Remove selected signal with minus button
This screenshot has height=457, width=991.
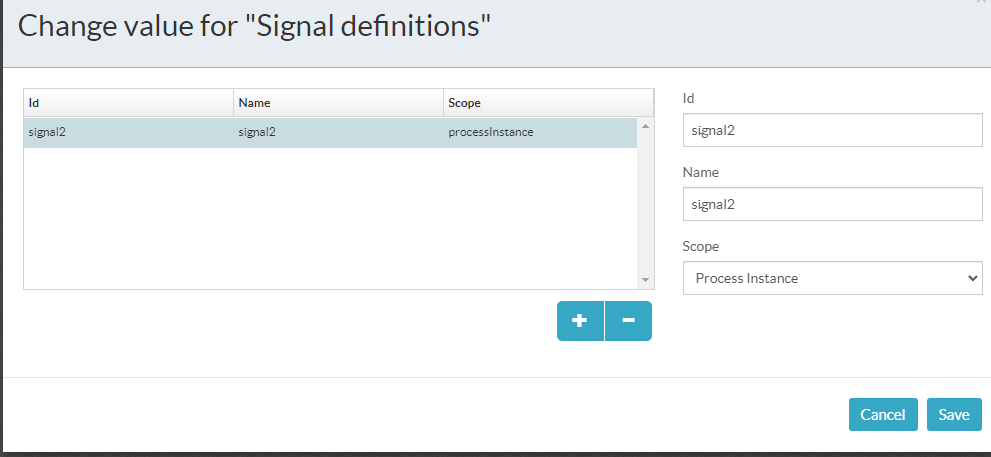(x=628, y=321)
